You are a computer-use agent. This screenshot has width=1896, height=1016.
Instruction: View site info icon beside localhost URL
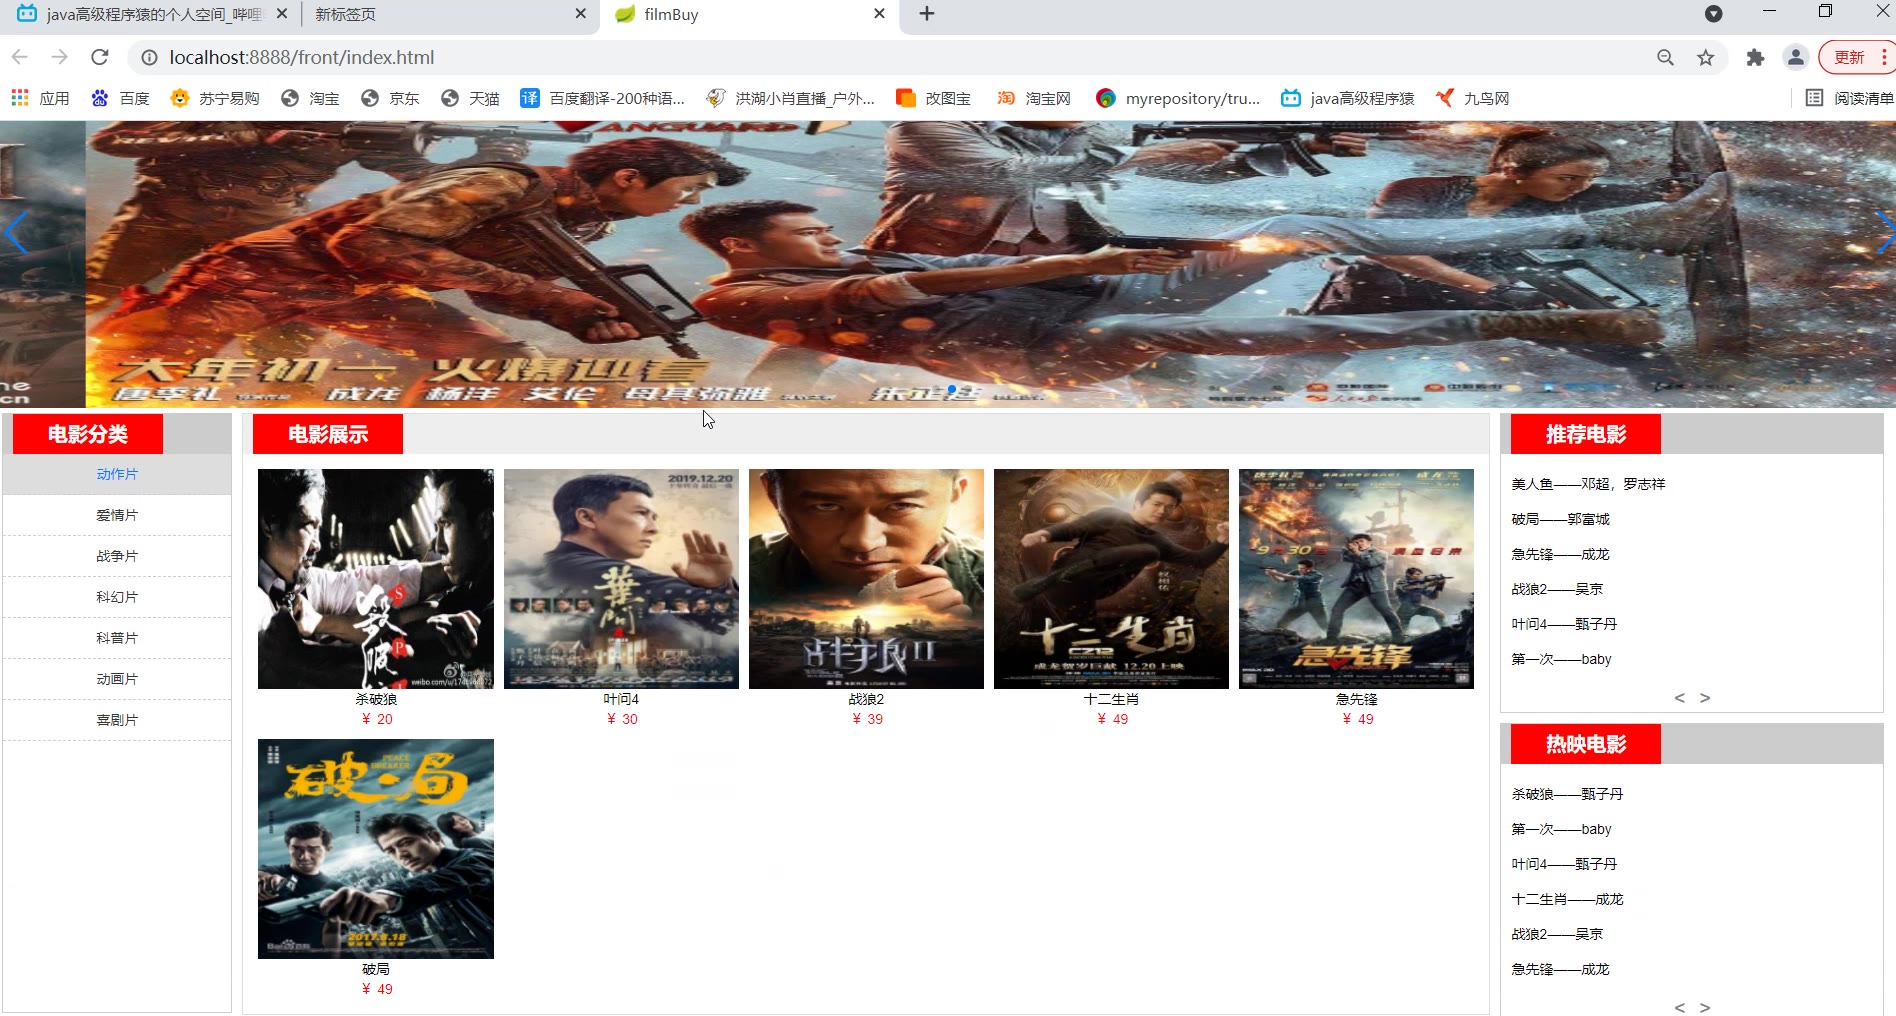click(x=149, y=58)
